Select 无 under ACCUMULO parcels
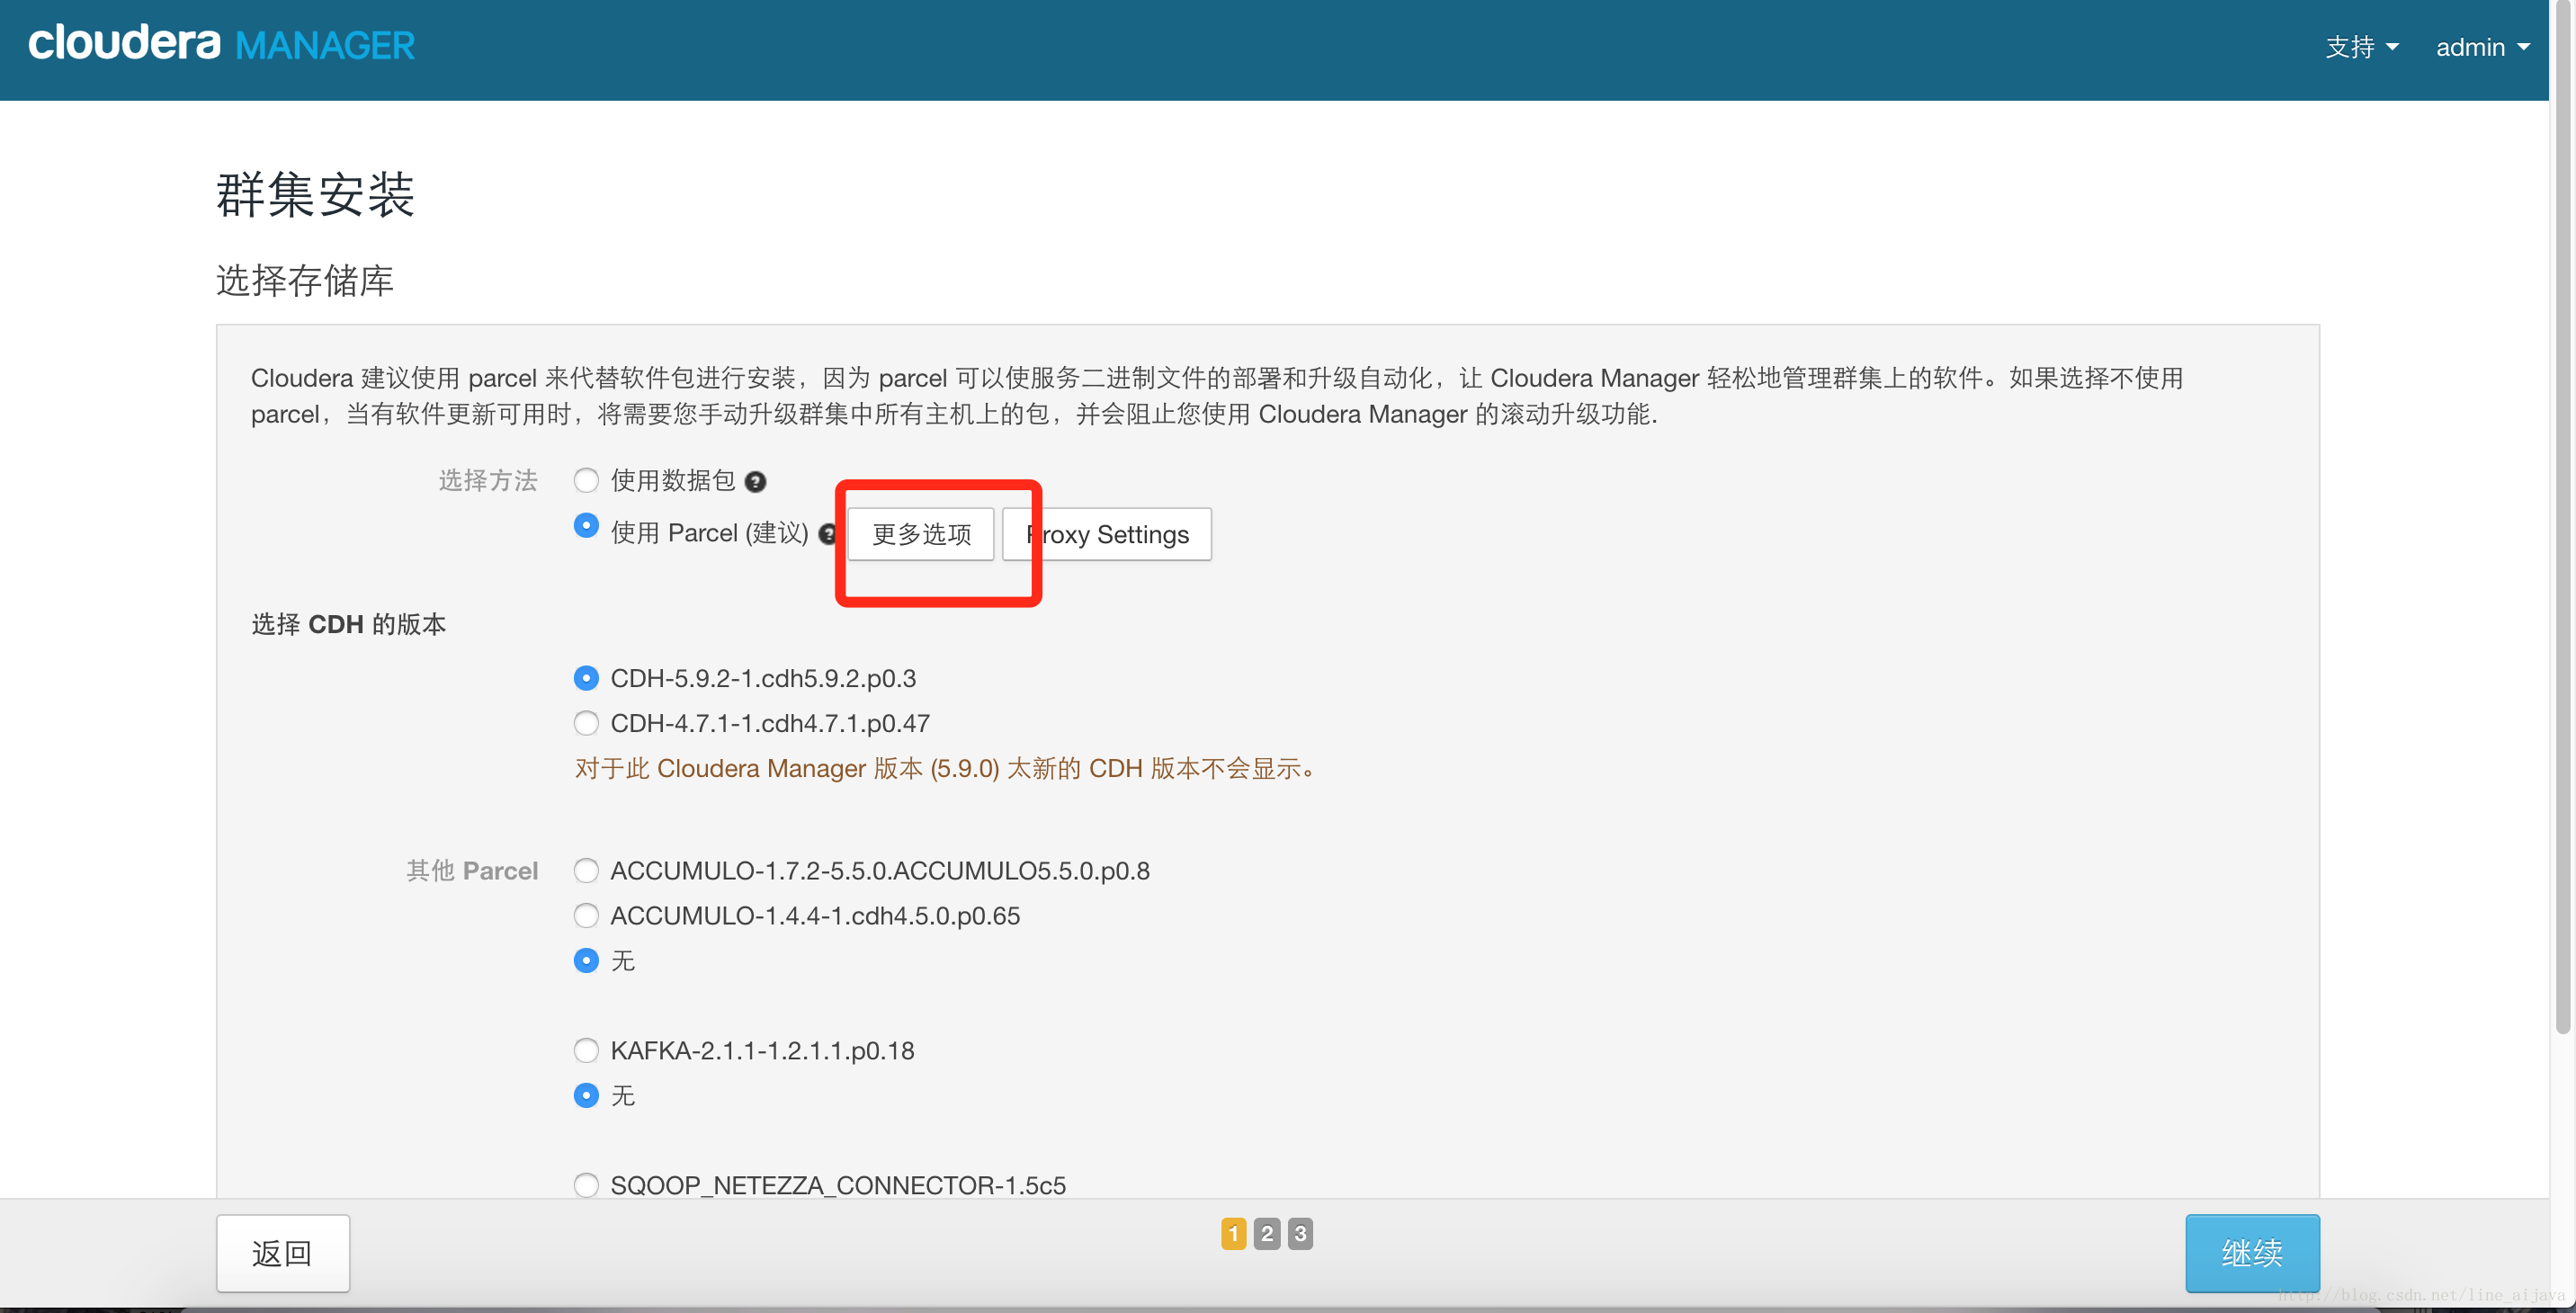The width and height of the screenshot is (2576, 1313). tap(586, 961)
